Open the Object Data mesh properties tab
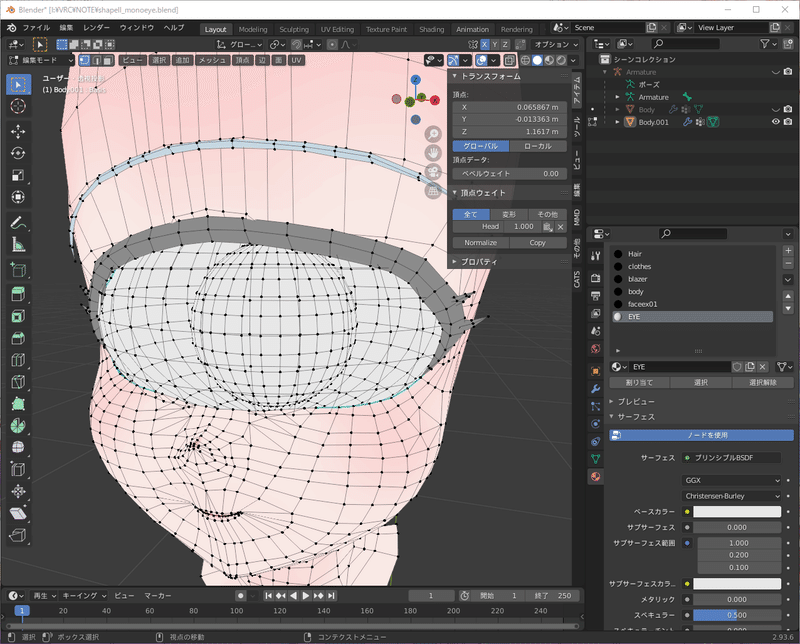Image resolution: width=800 pixels, height=644 pixels. pos(595,459)
